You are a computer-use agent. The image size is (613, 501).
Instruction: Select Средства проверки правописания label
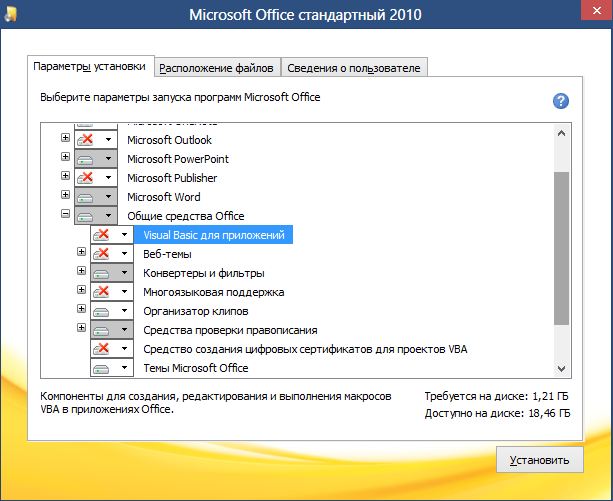click(x=230, y=330)
